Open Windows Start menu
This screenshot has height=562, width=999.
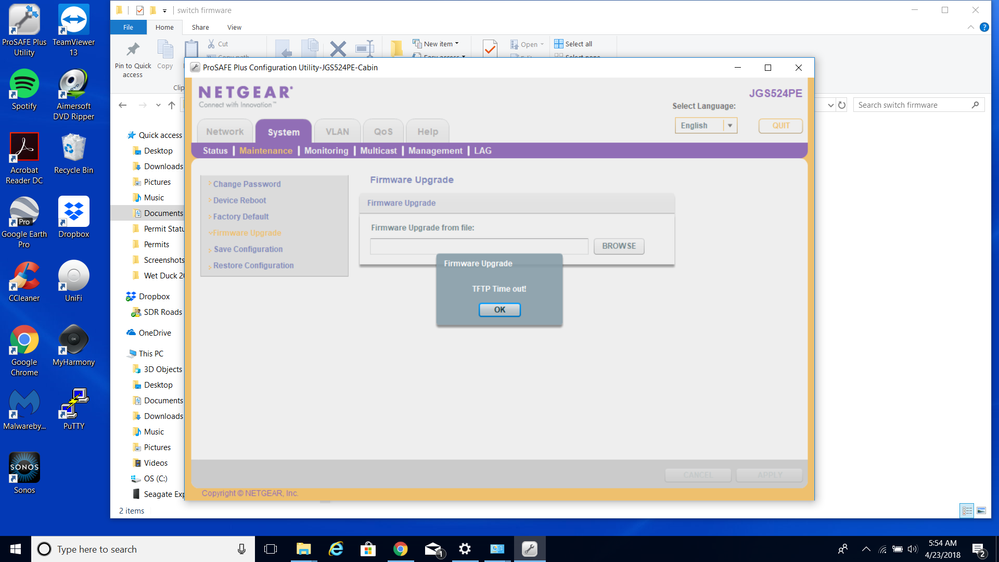click(x=15, y=549)
